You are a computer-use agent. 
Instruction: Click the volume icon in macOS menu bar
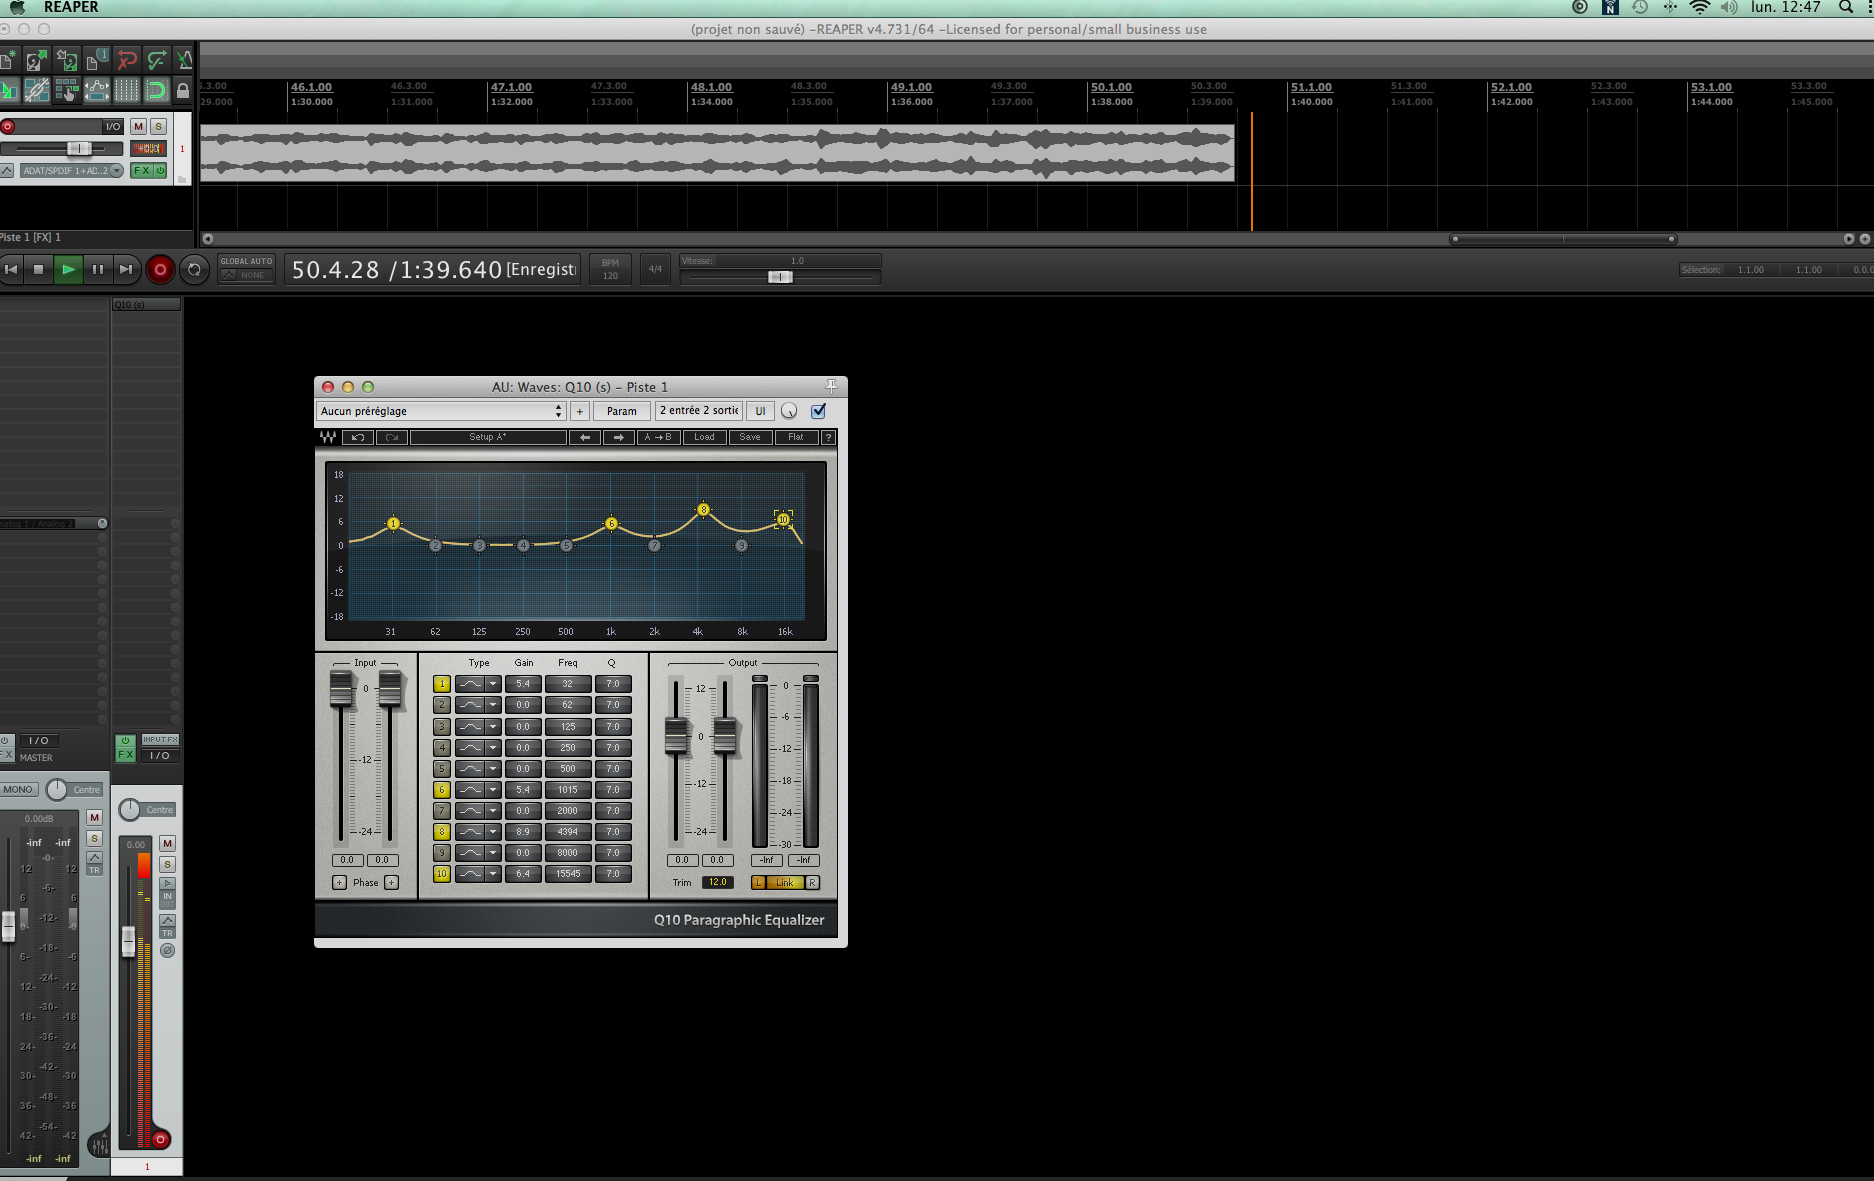(x=1729, y=7)
